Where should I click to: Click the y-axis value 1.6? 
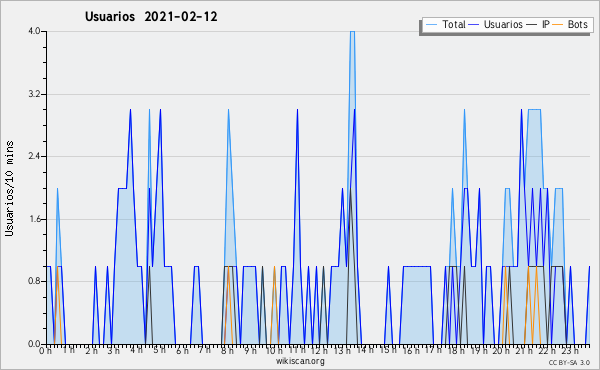(34, 219)
